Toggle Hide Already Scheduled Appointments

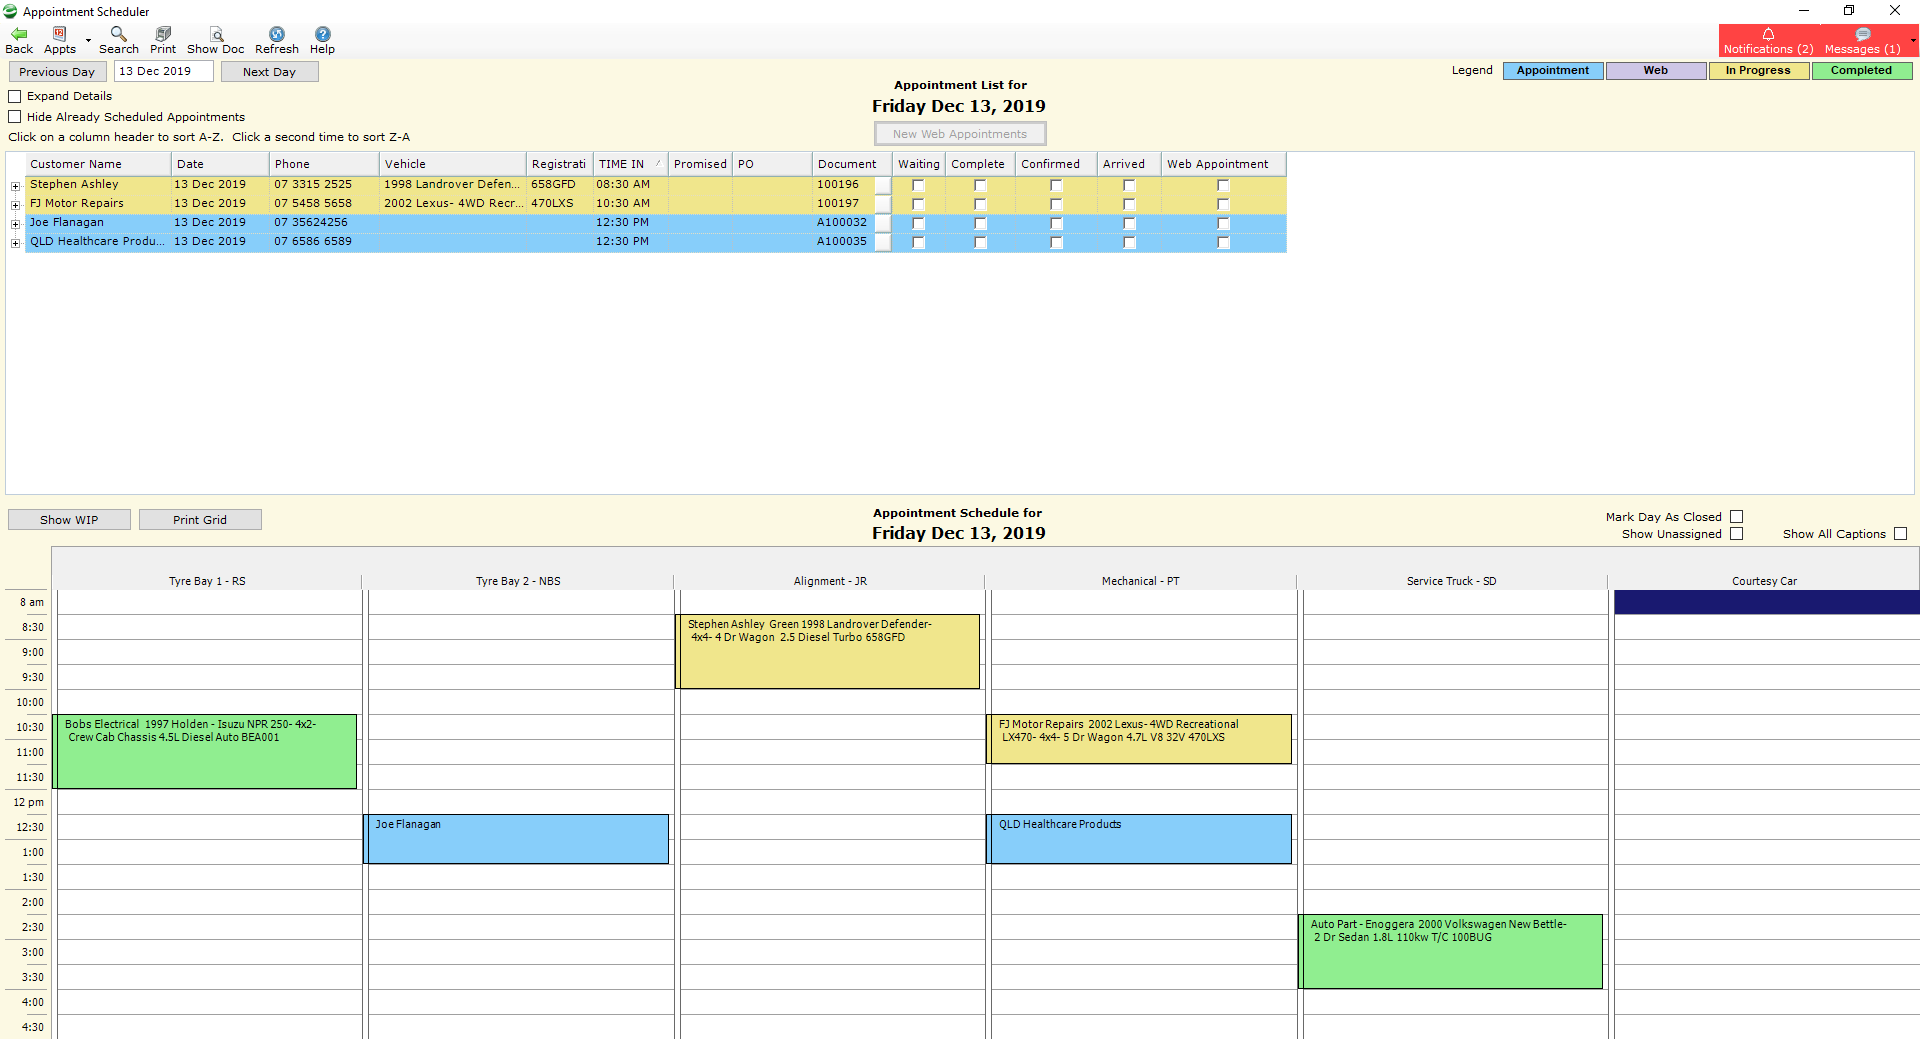pos(15,117)
